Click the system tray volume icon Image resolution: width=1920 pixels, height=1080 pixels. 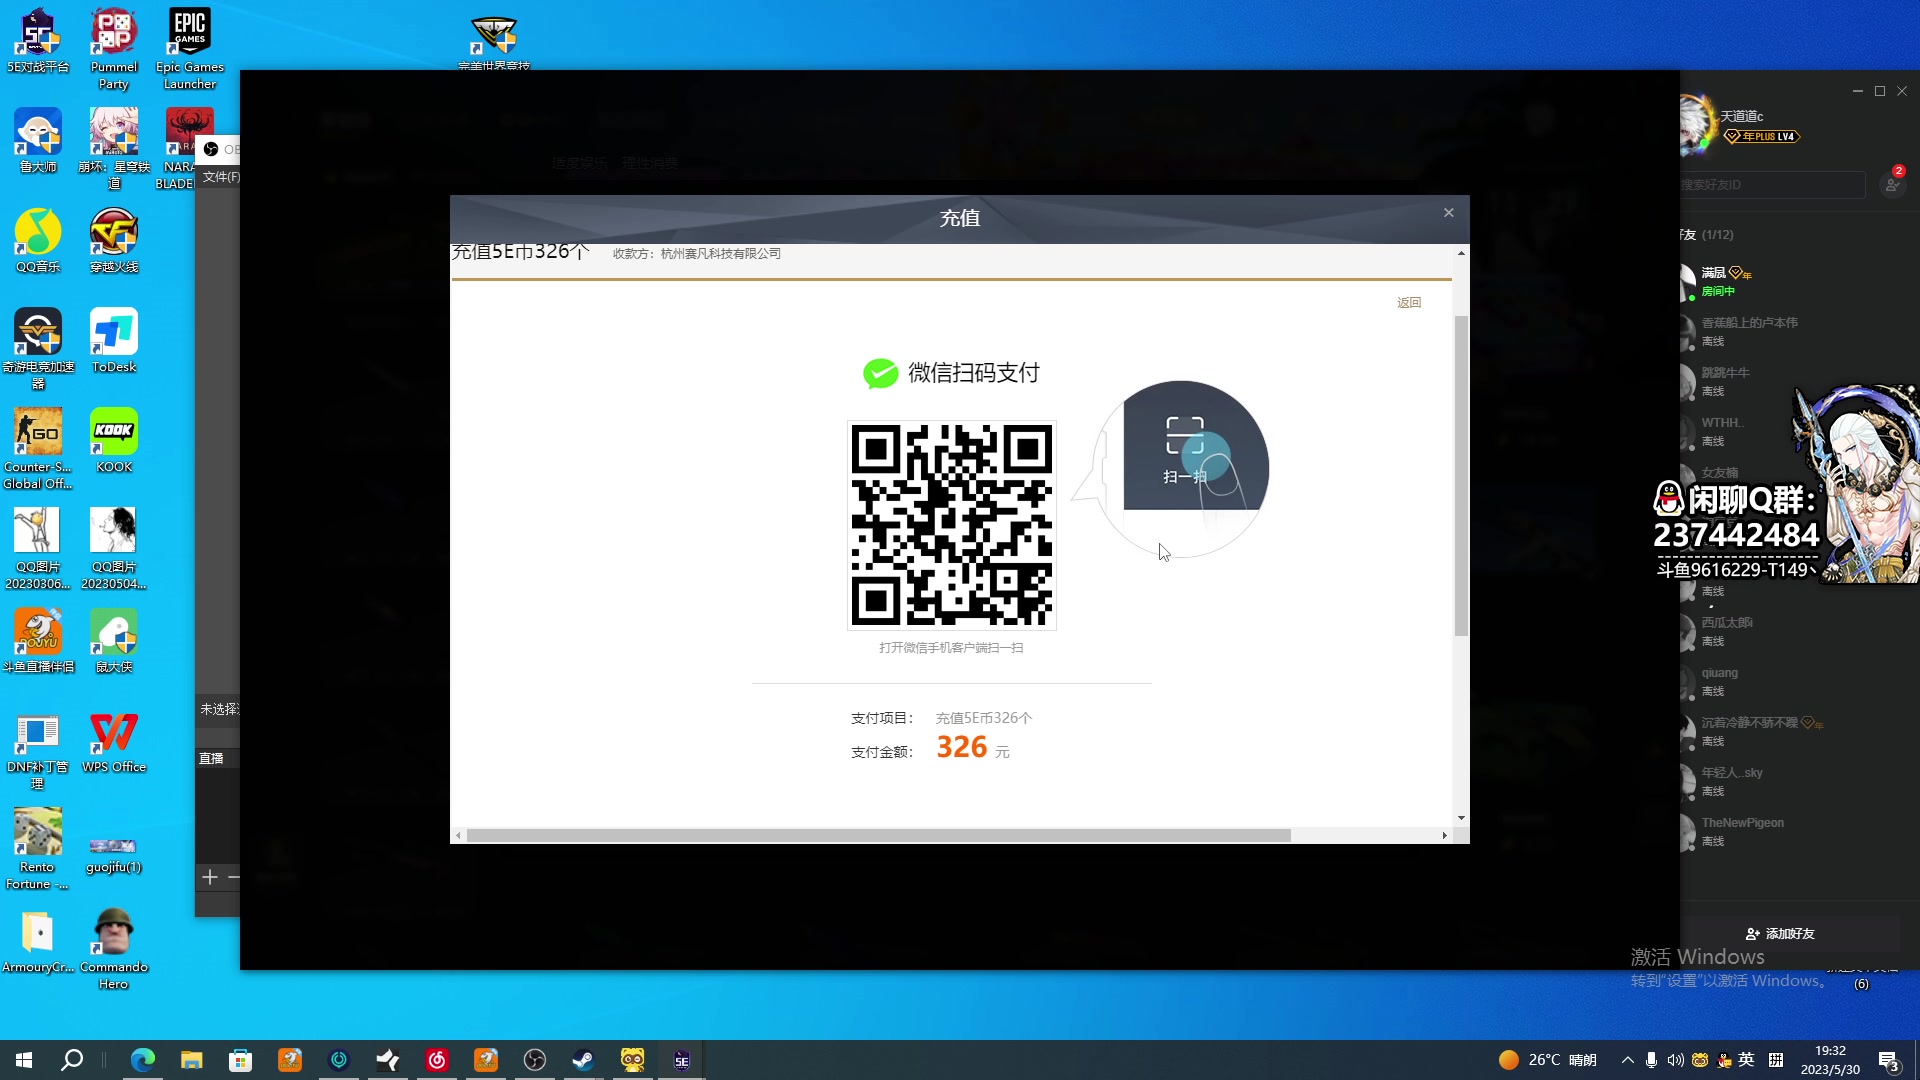click(x=1675, y=1060)
